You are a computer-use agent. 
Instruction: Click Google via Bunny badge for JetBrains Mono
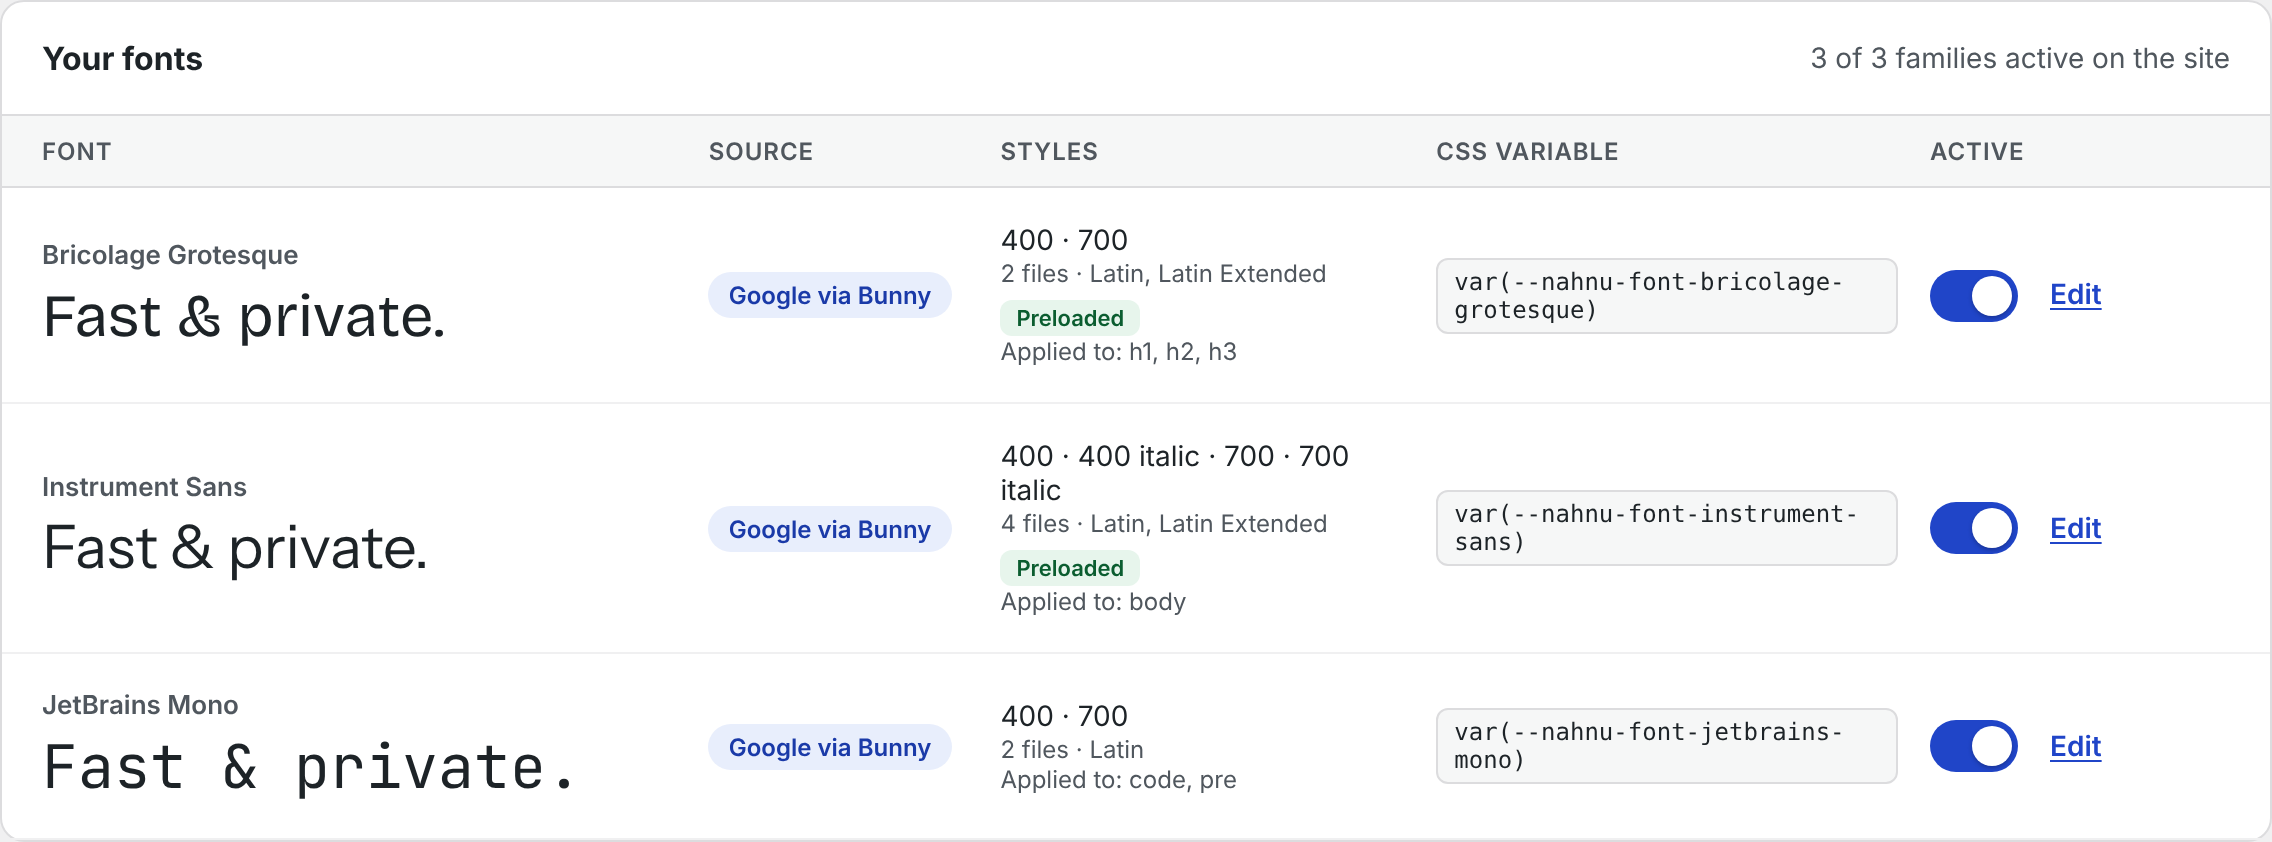point(830,747)
